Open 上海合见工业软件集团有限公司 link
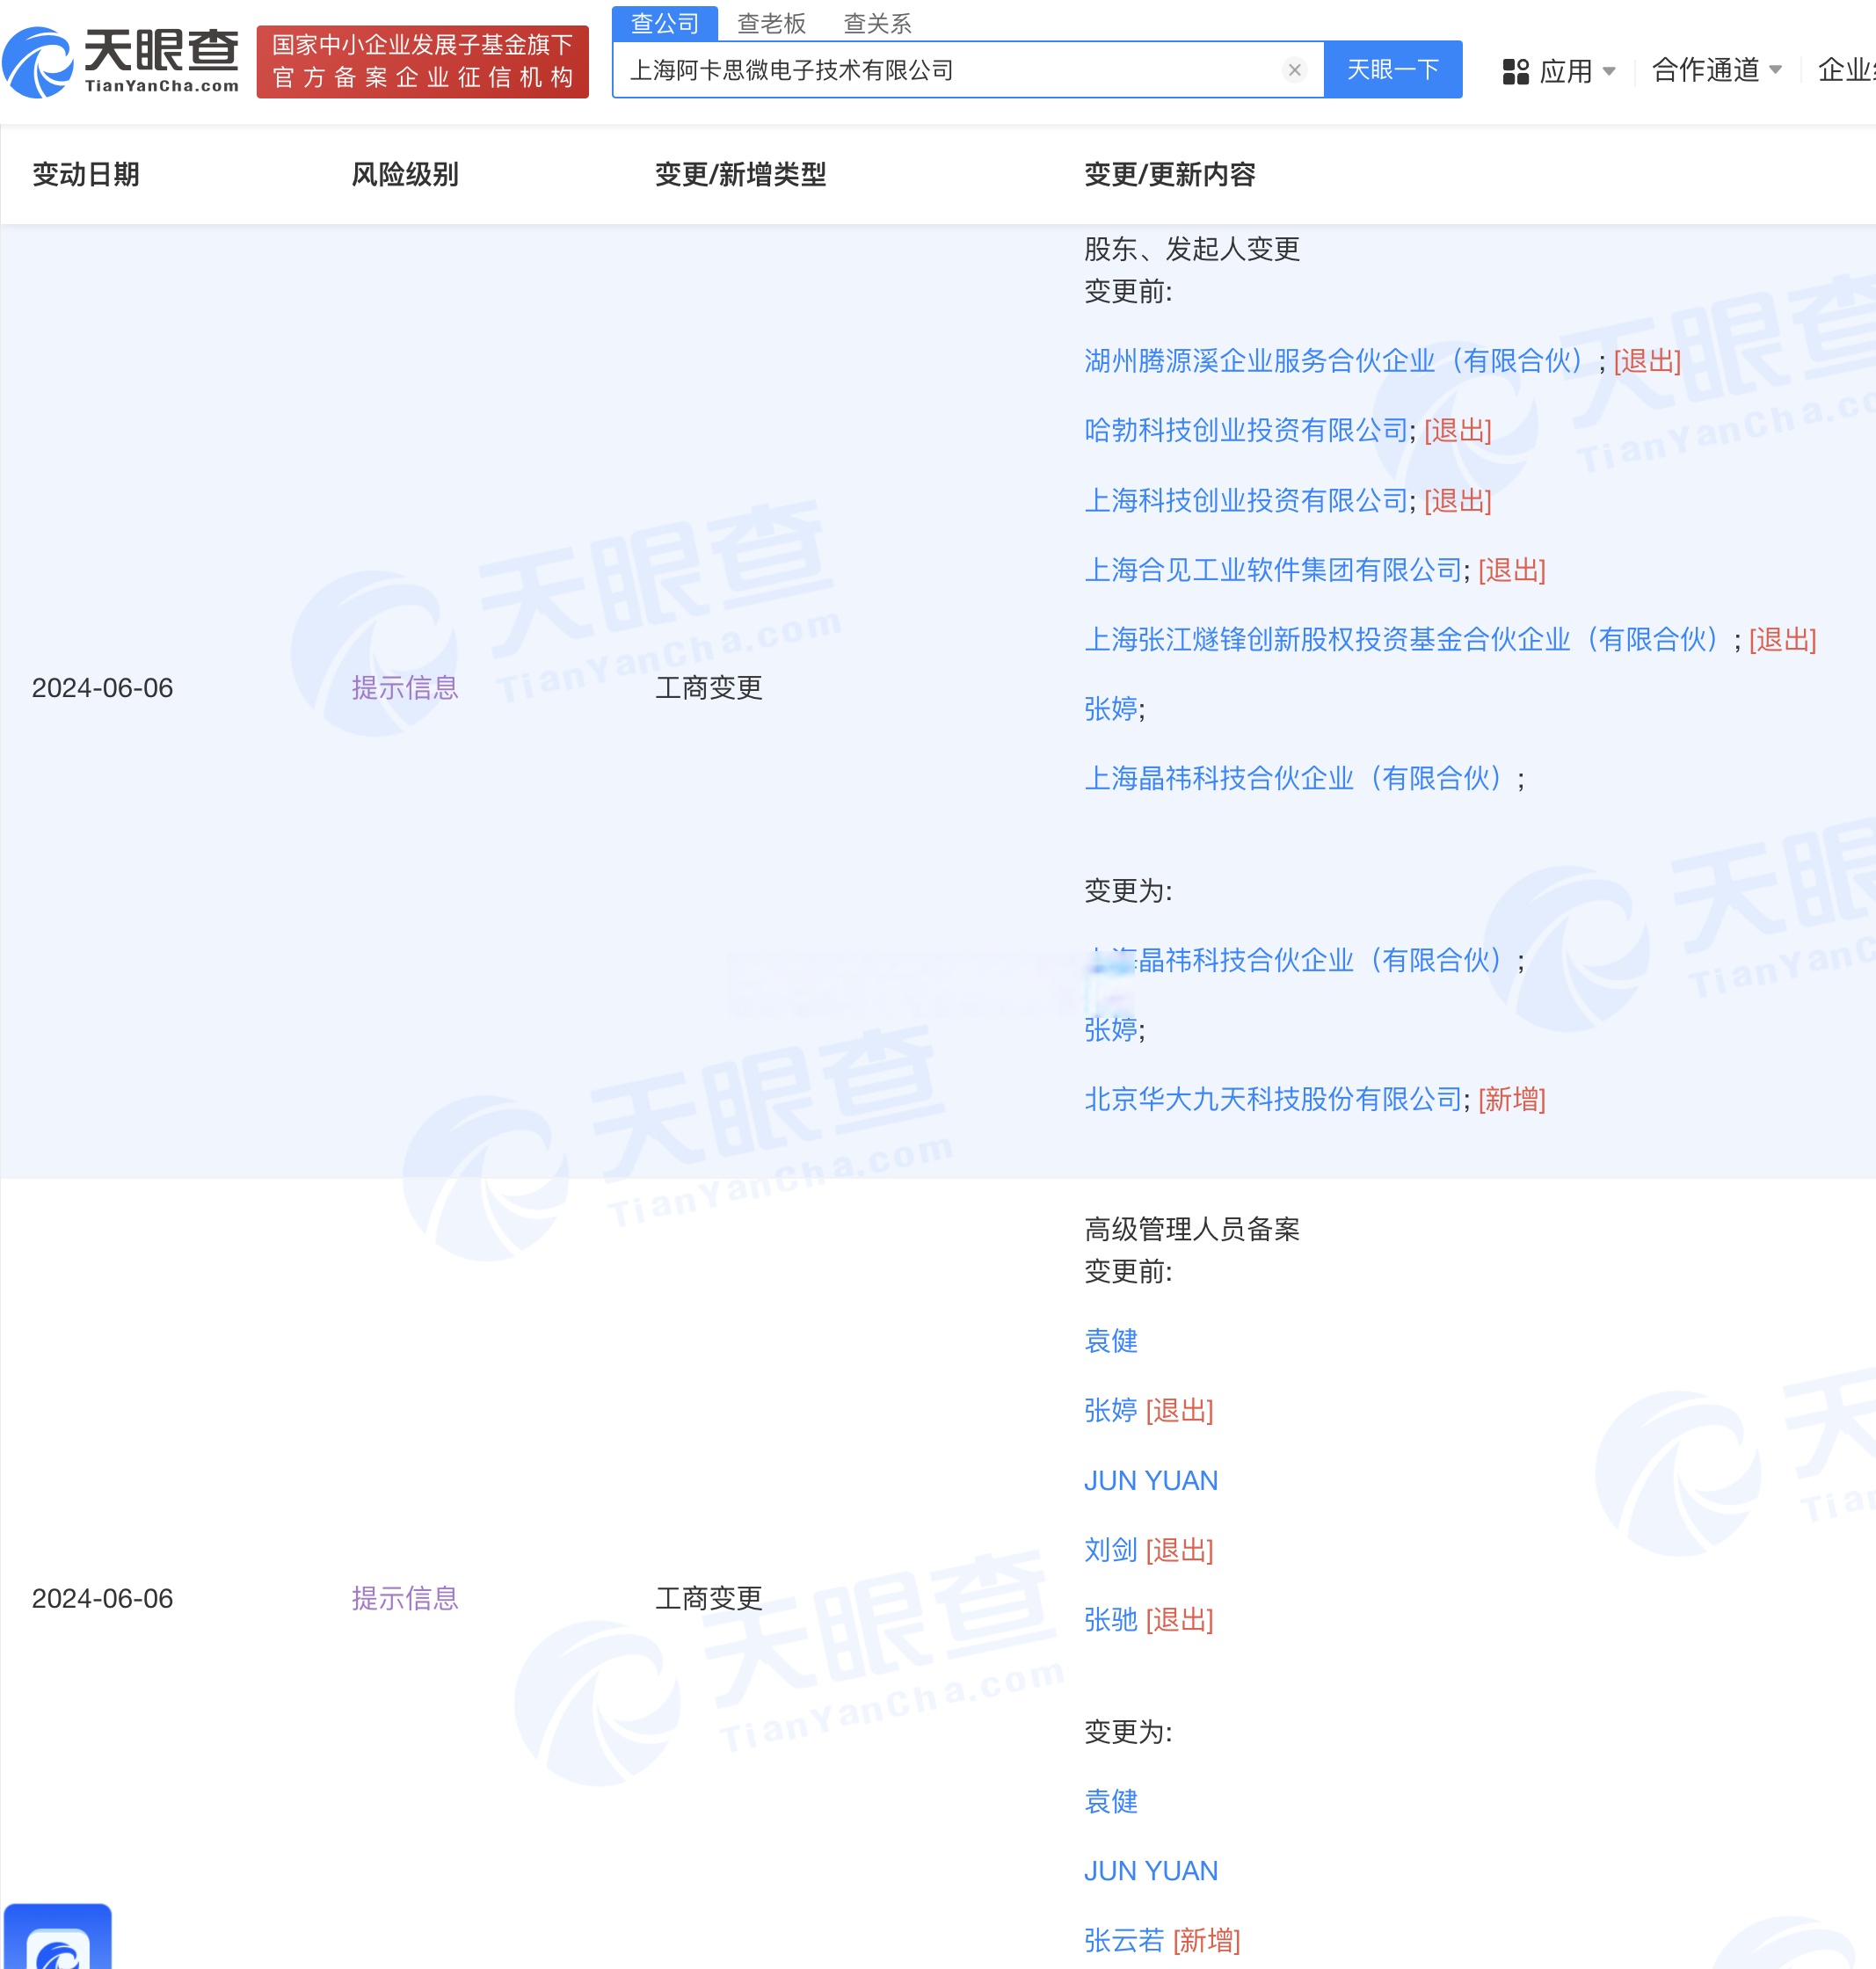Viewport: 1876px width, 1969px height. click(1273, 570)
